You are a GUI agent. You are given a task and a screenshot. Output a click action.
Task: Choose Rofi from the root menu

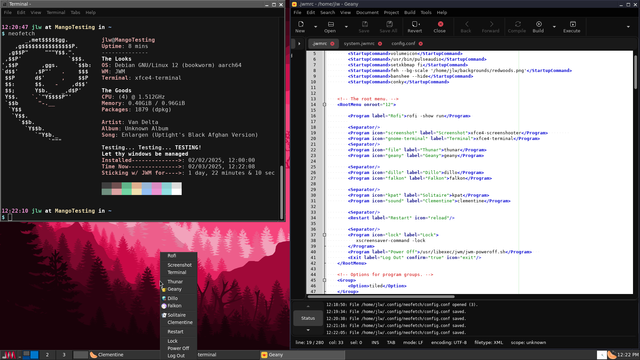[179, 256]
